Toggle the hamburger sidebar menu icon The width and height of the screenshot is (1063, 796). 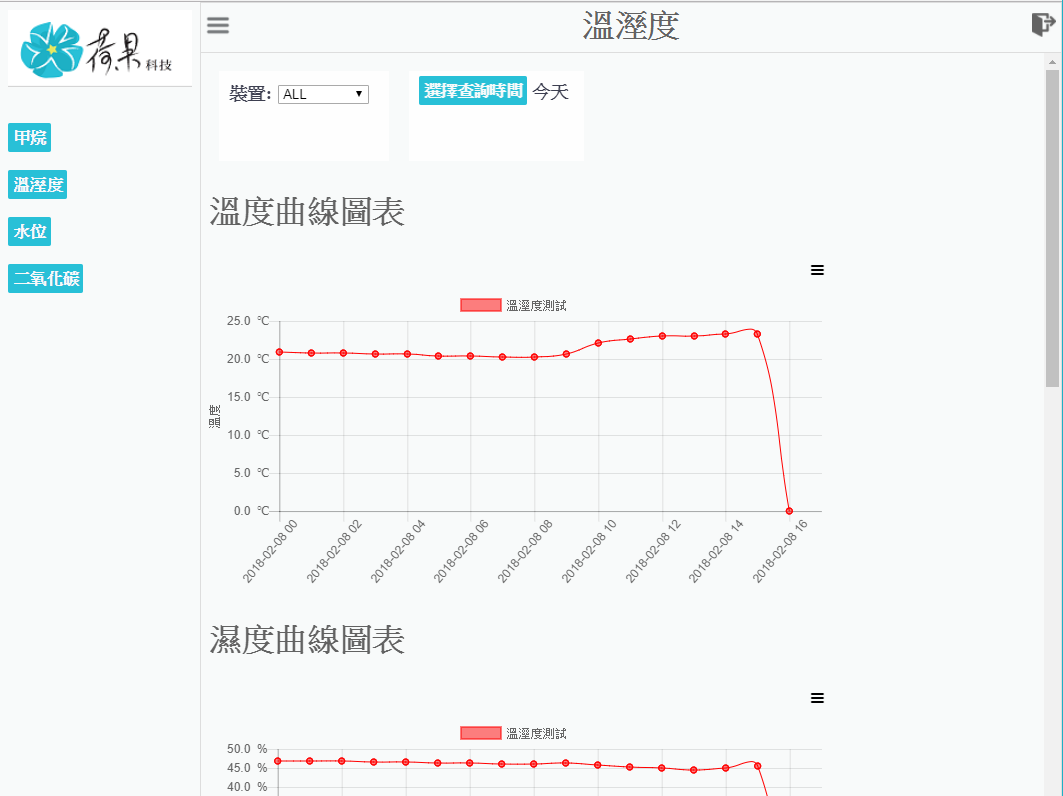pos(218,26)
